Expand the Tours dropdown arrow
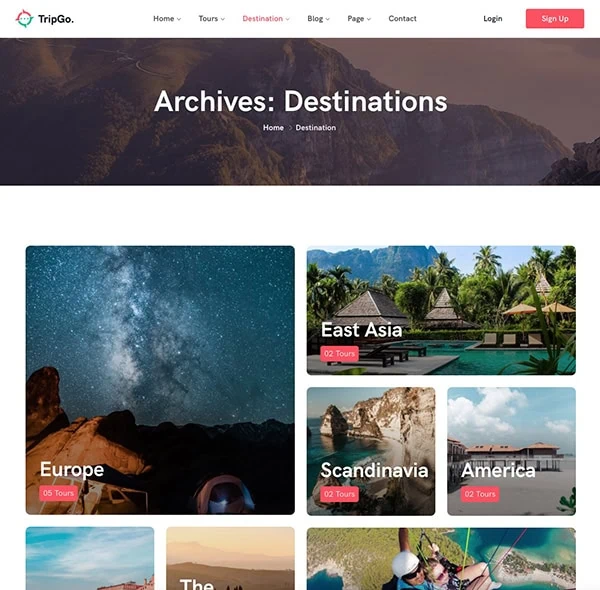 pos(223,19)
